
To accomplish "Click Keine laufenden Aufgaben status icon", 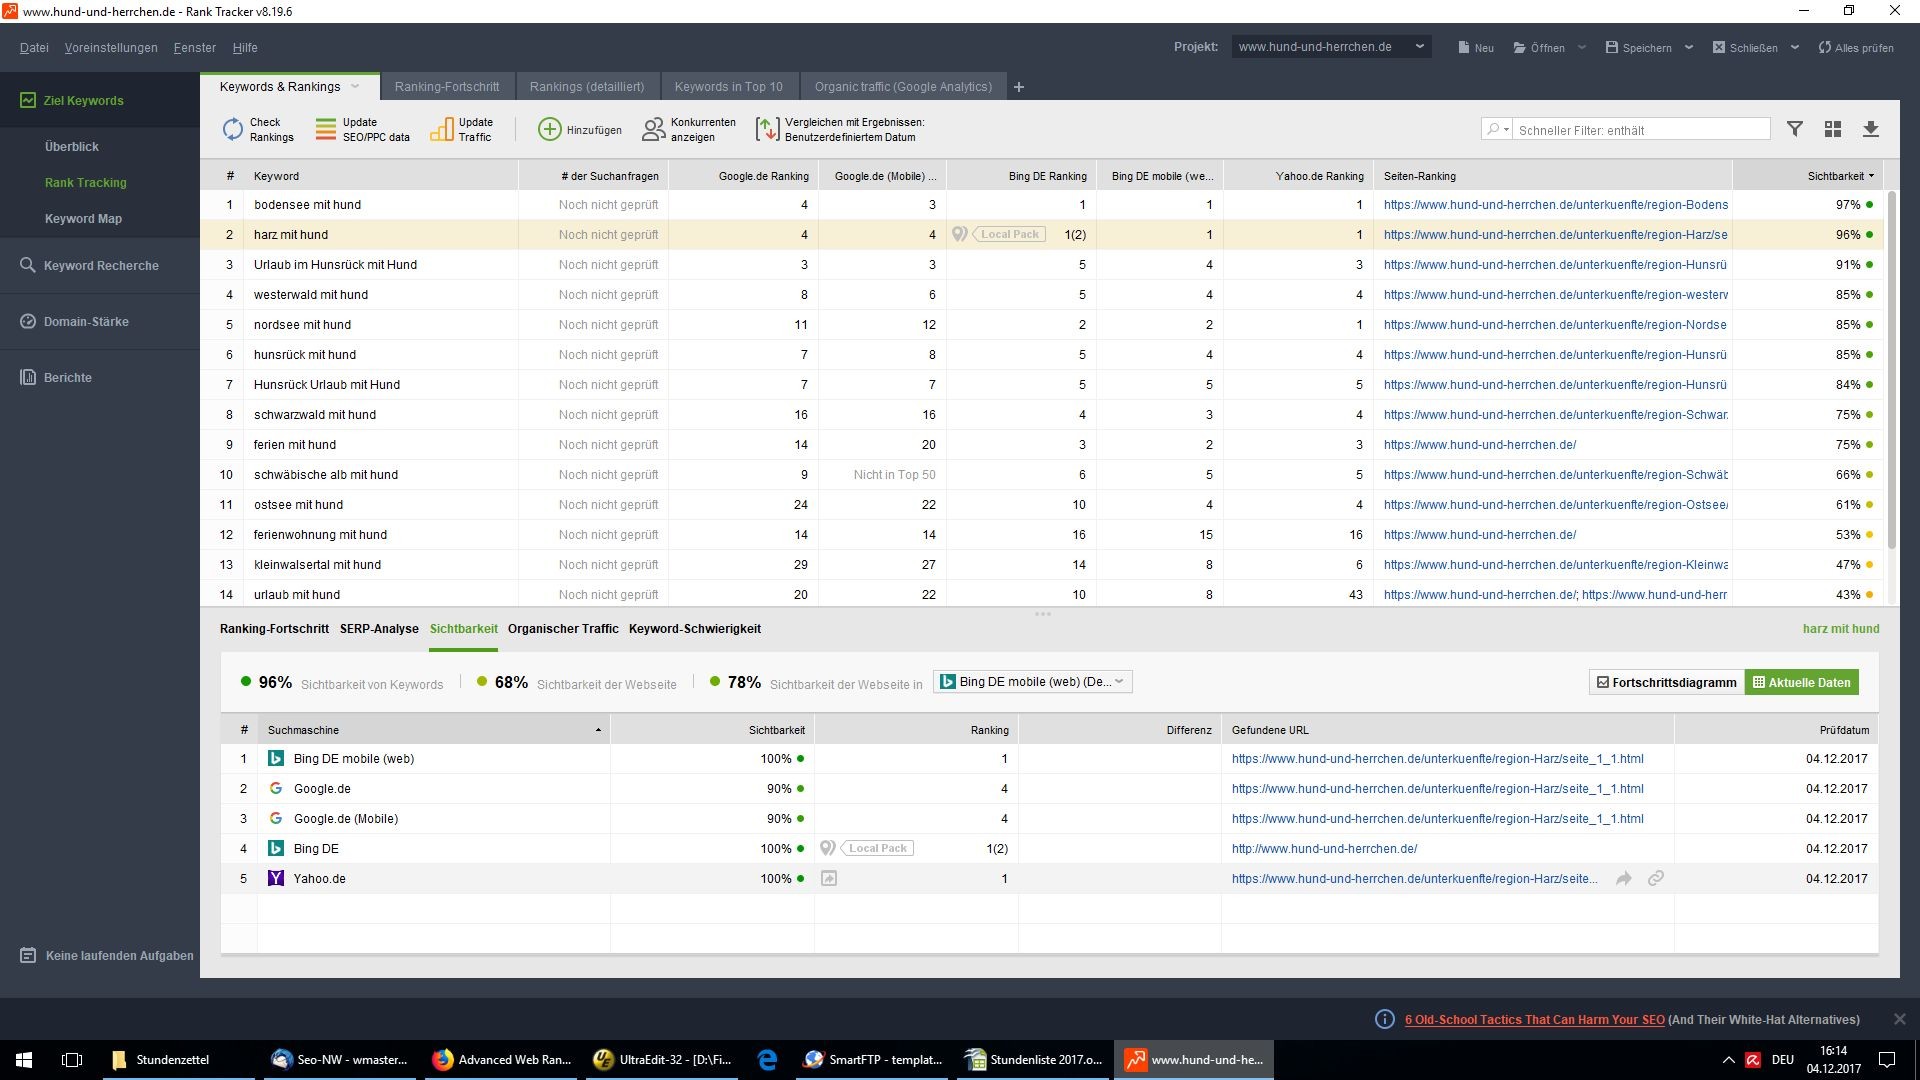I will click(28, 955).
